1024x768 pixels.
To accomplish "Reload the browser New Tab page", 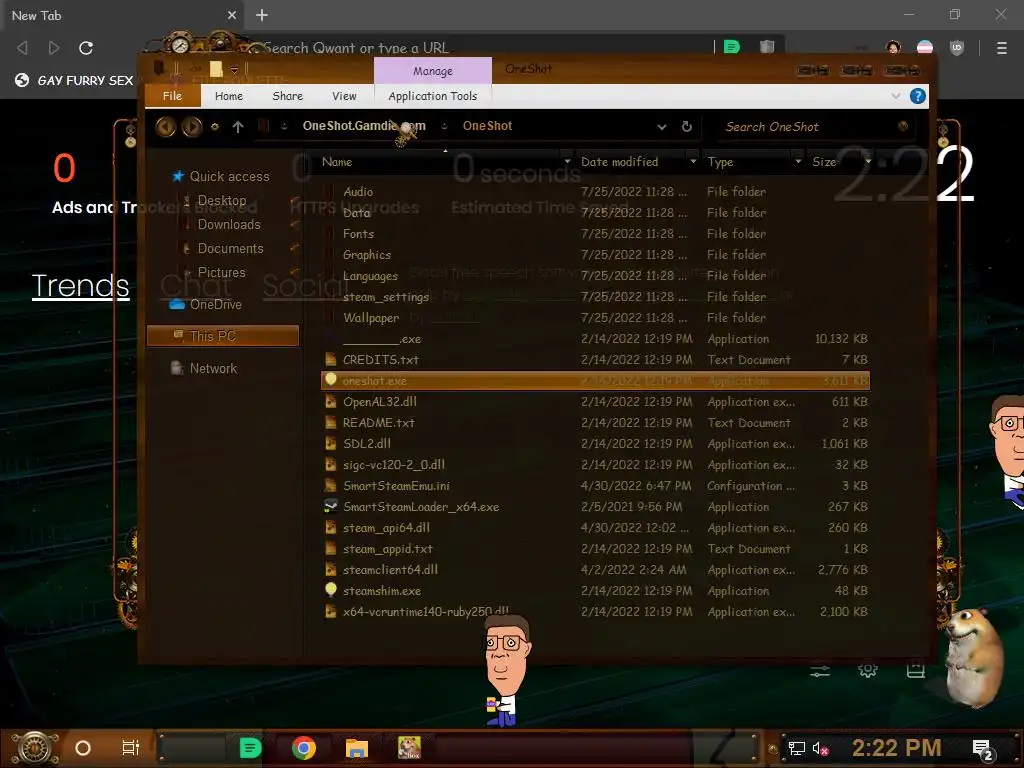I will coord(86,48).
